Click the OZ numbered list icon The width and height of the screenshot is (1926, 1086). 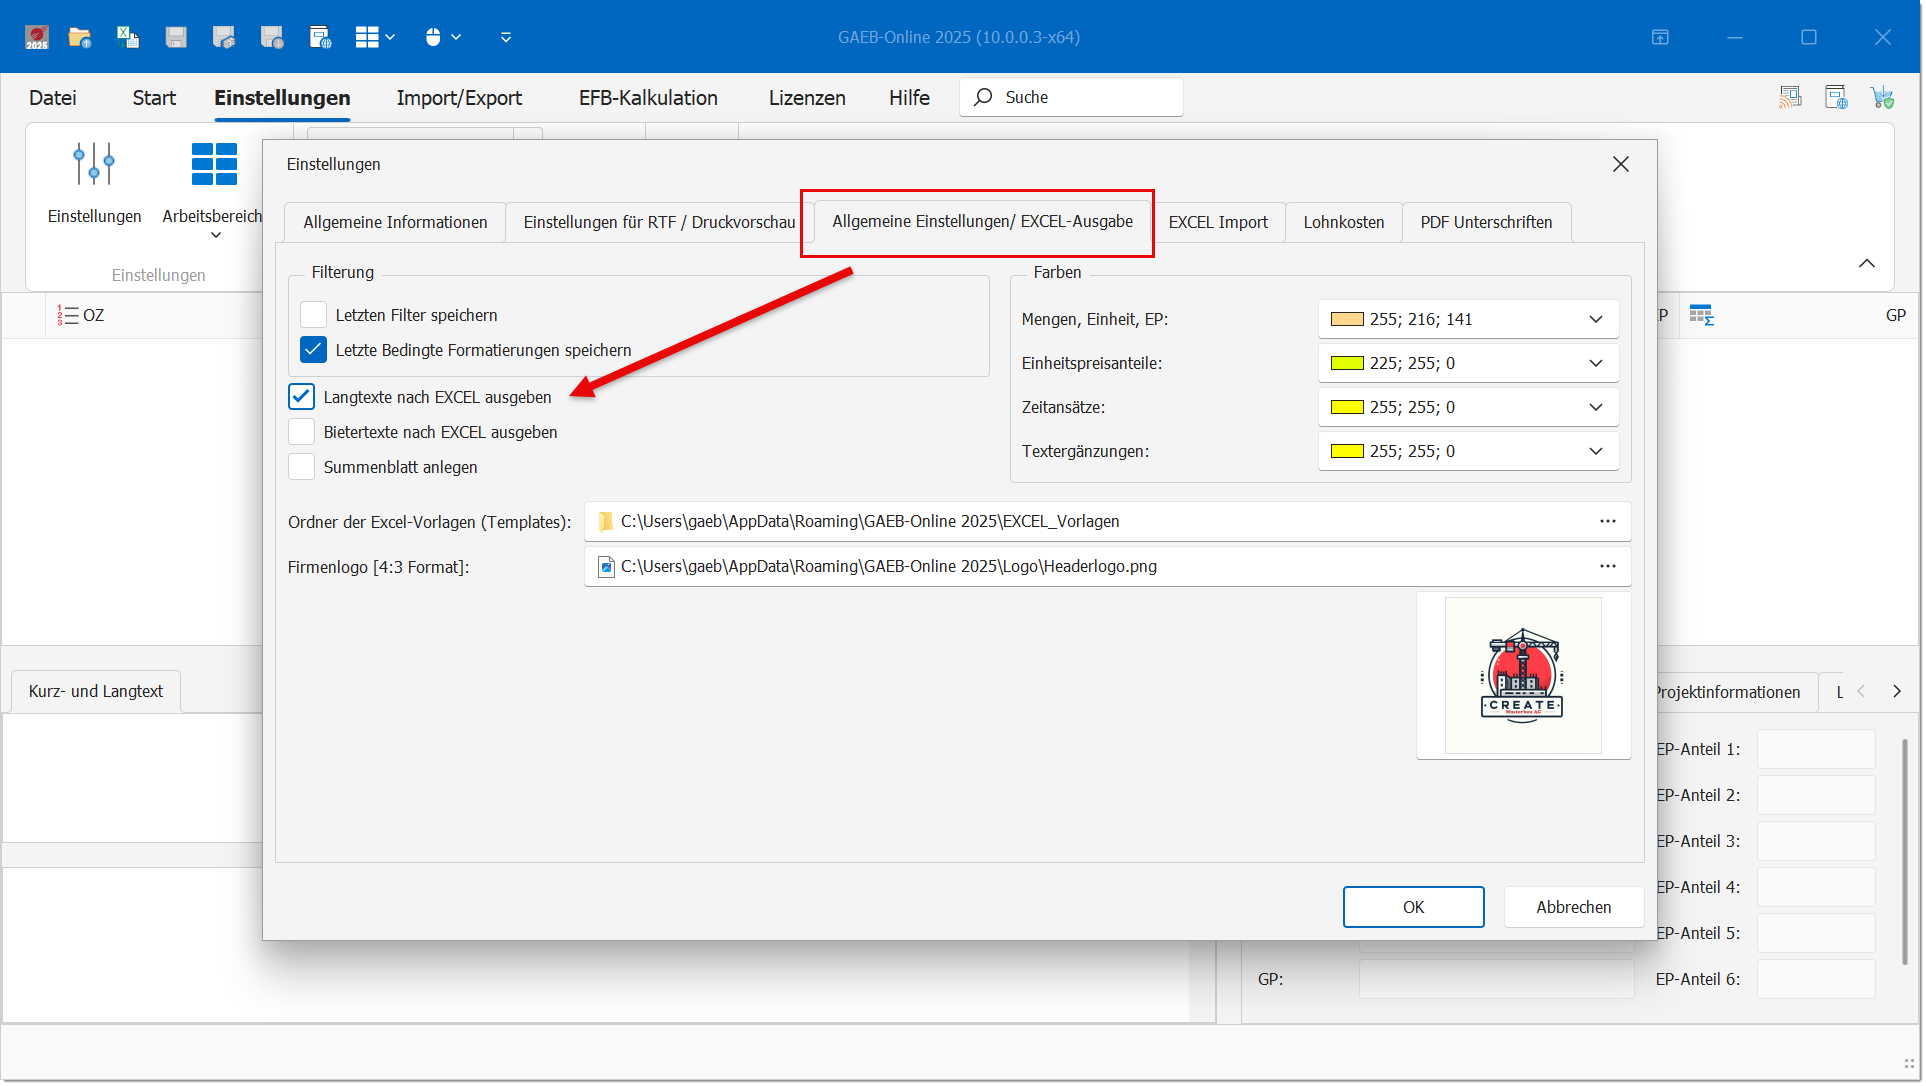(67, 315)
